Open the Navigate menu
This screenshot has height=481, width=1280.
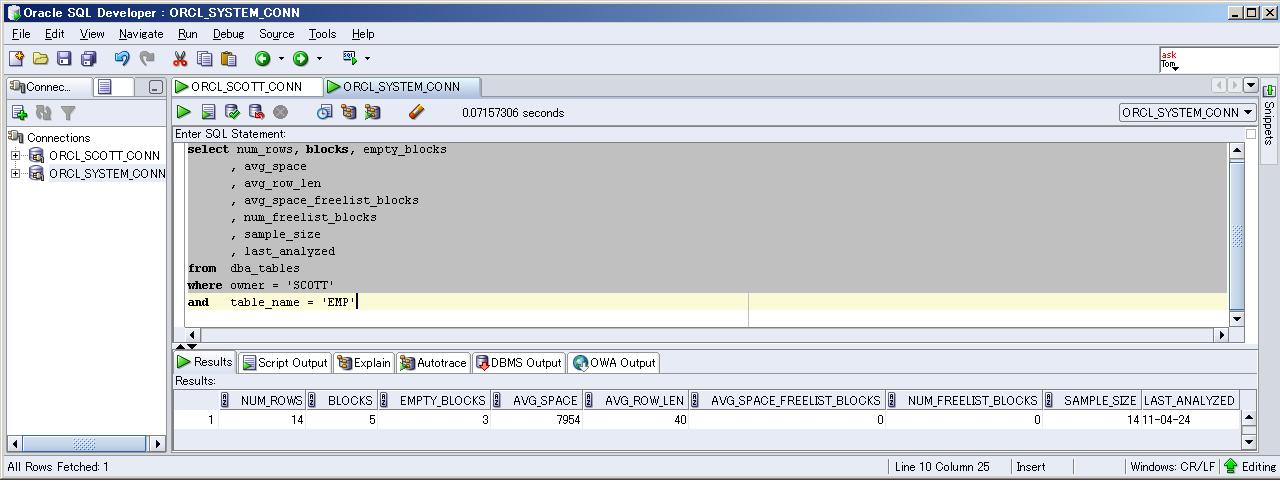140,34
